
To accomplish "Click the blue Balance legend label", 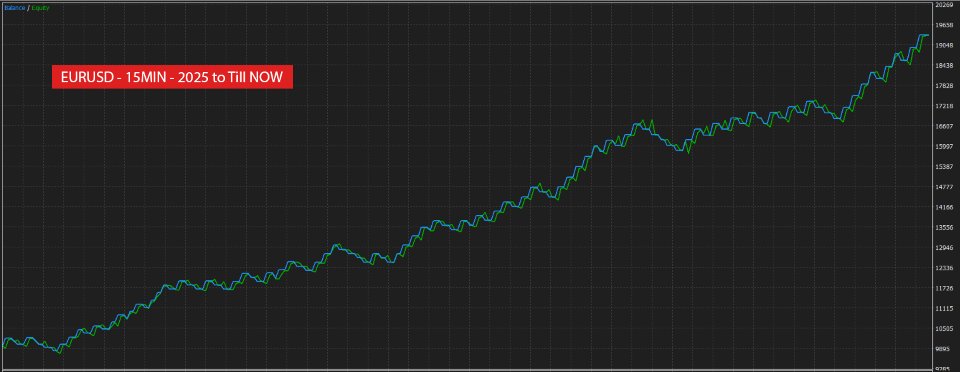I will [14, 8].
